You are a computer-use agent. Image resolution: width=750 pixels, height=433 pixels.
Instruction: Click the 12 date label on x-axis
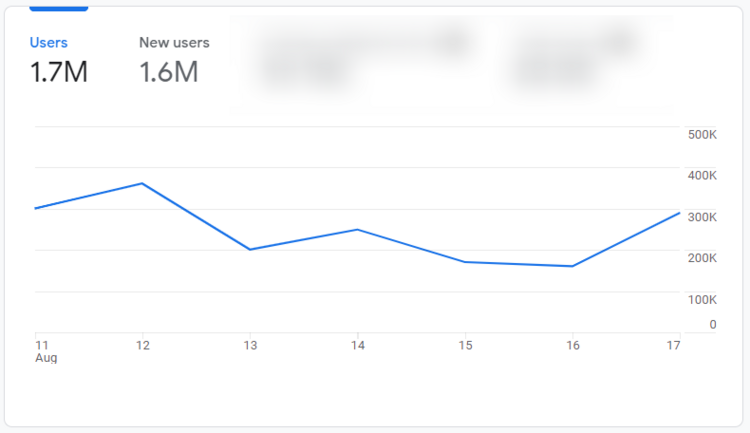coord(142,345)
